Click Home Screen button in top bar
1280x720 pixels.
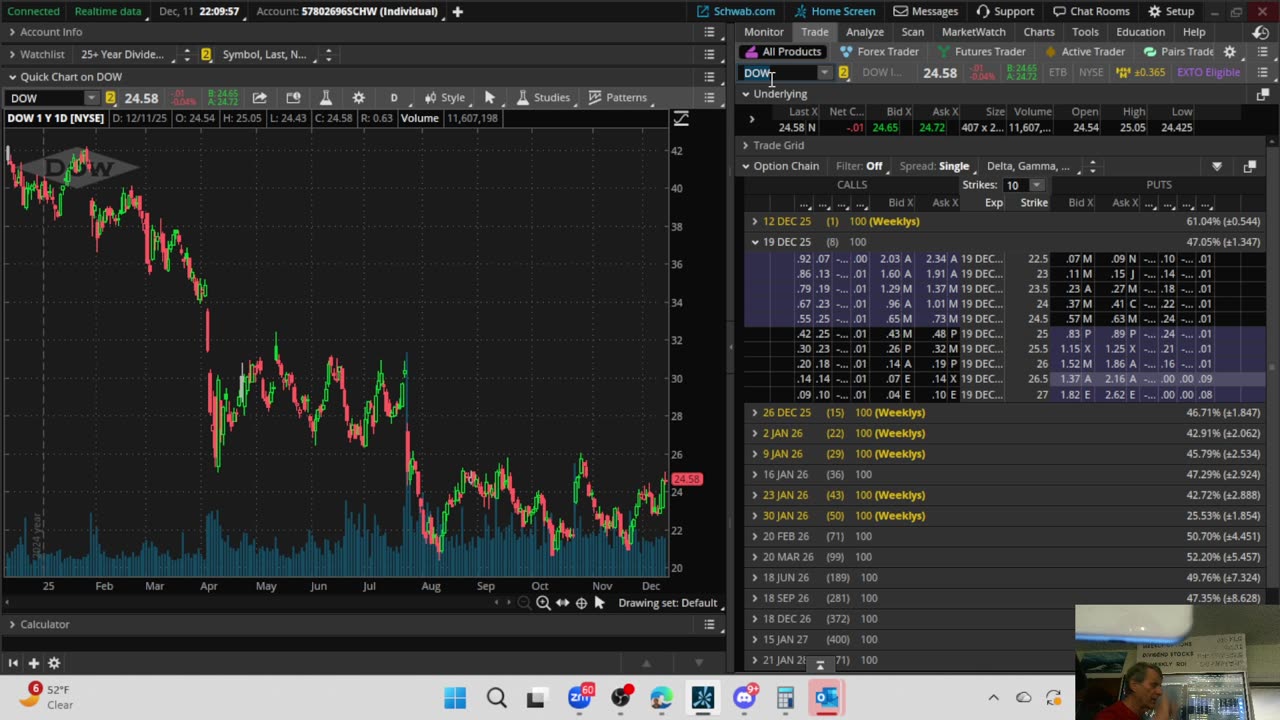click(x=835, y=11)
